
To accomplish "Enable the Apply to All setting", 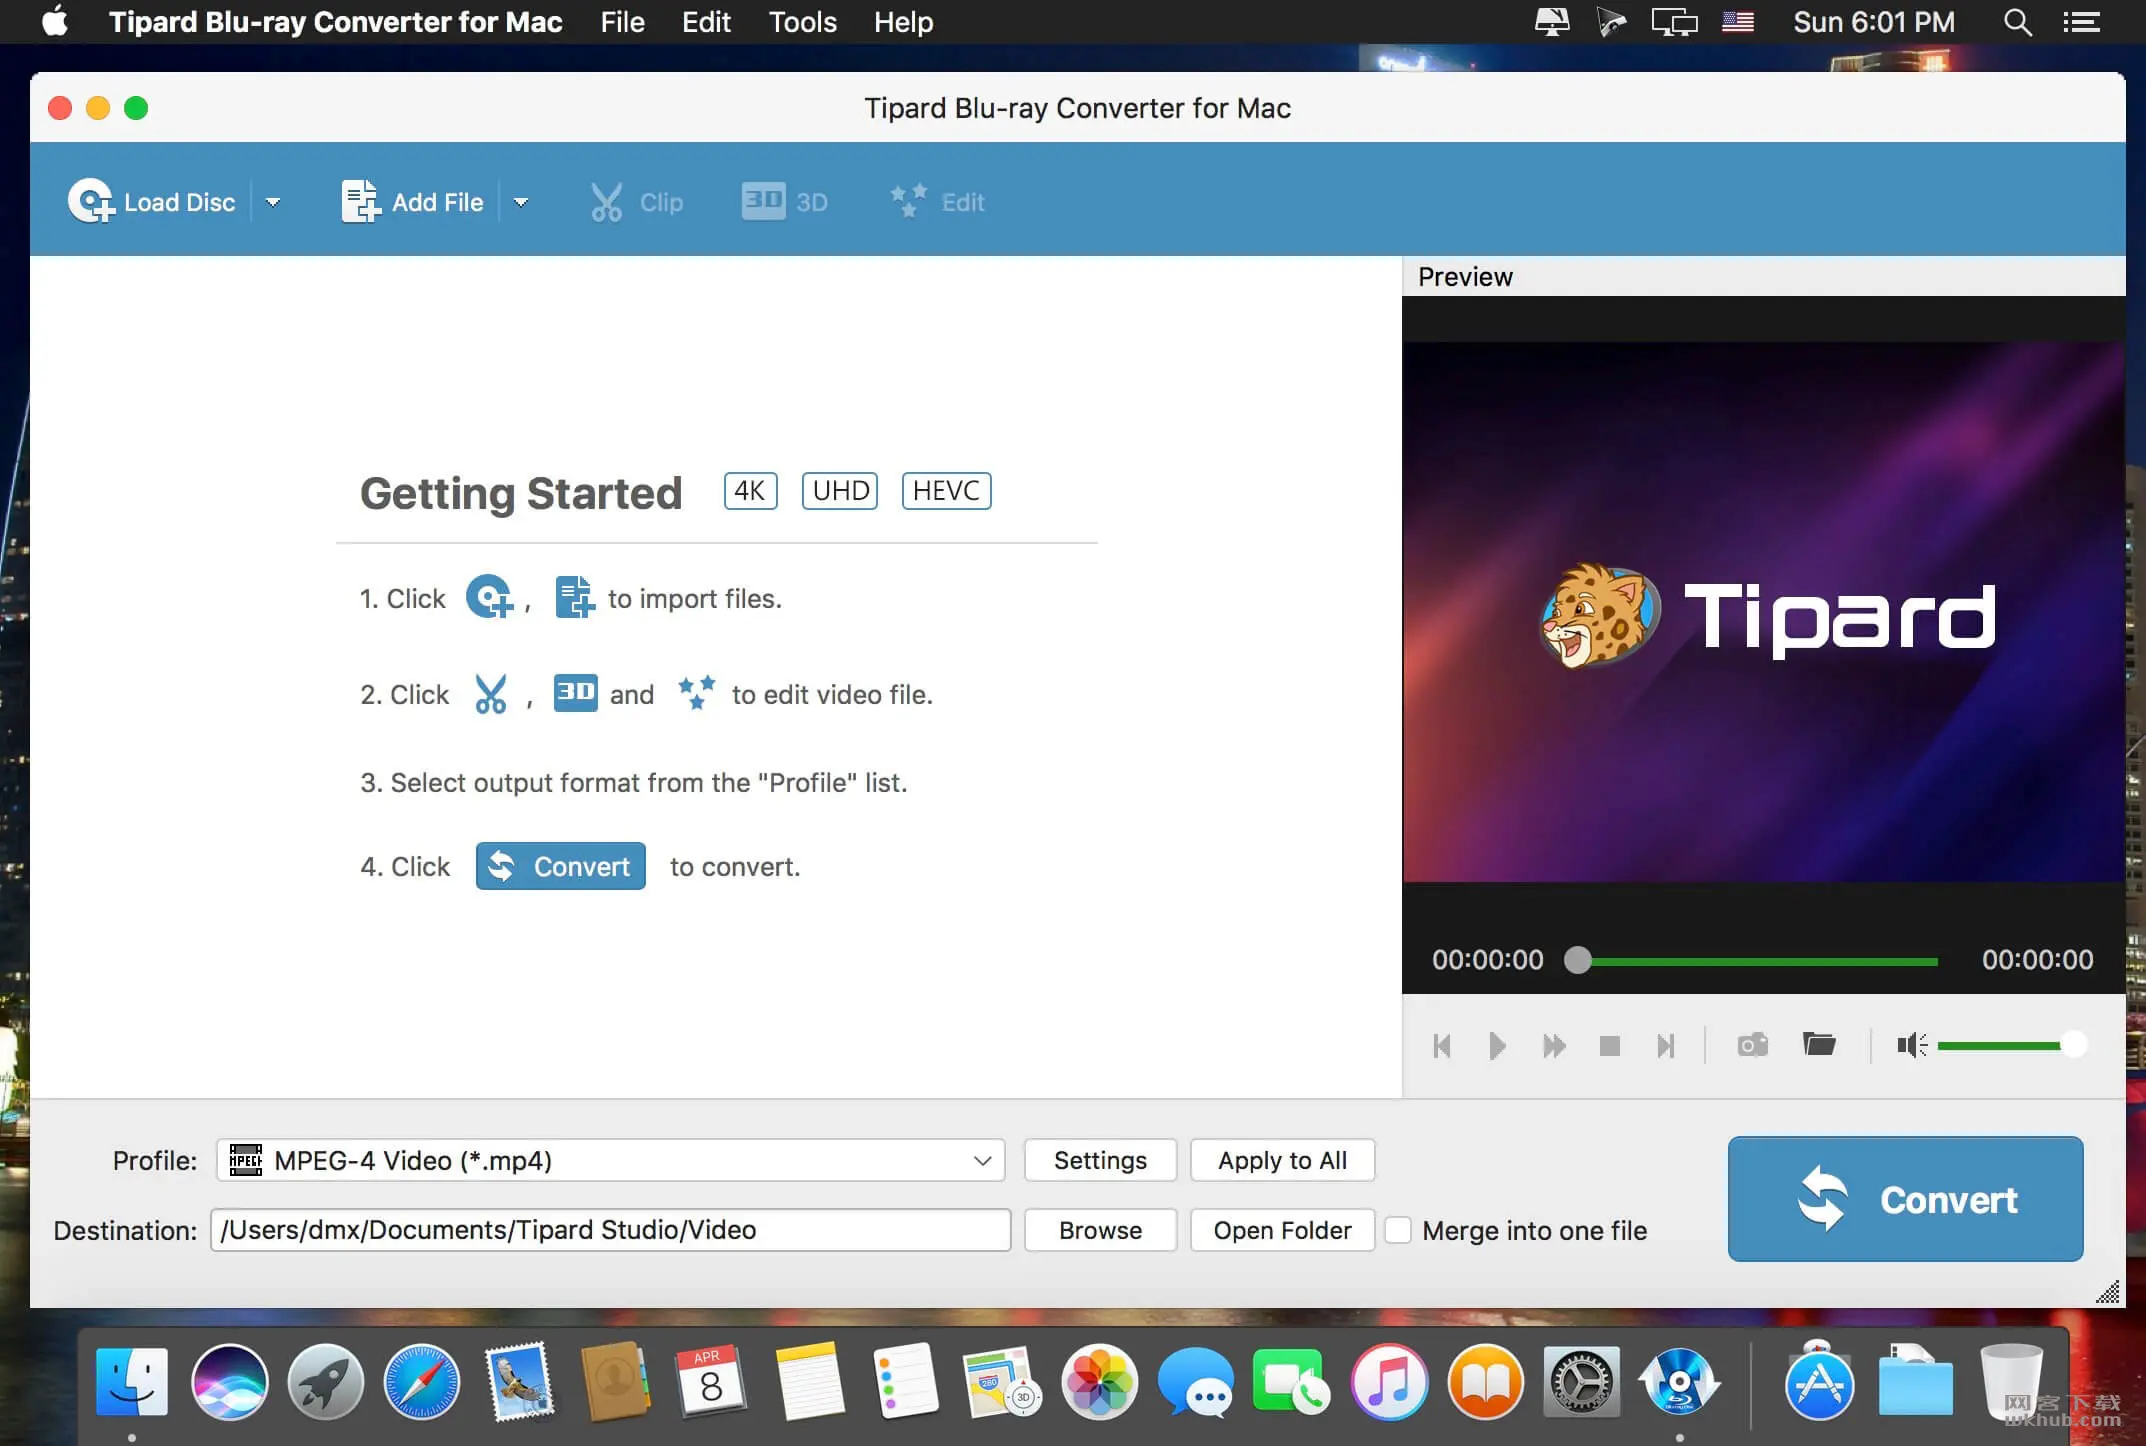I will click(x=1283, y=1159).
